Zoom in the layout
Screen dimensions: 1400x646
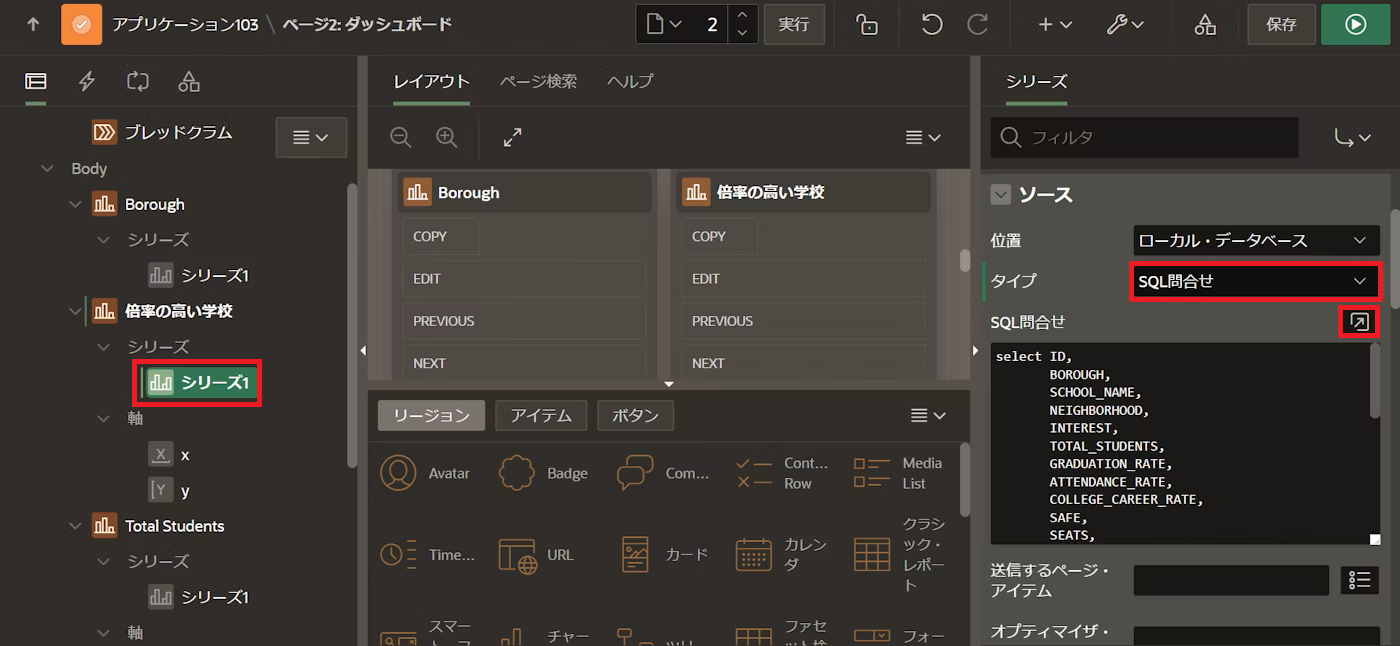(x=447, y=137)
